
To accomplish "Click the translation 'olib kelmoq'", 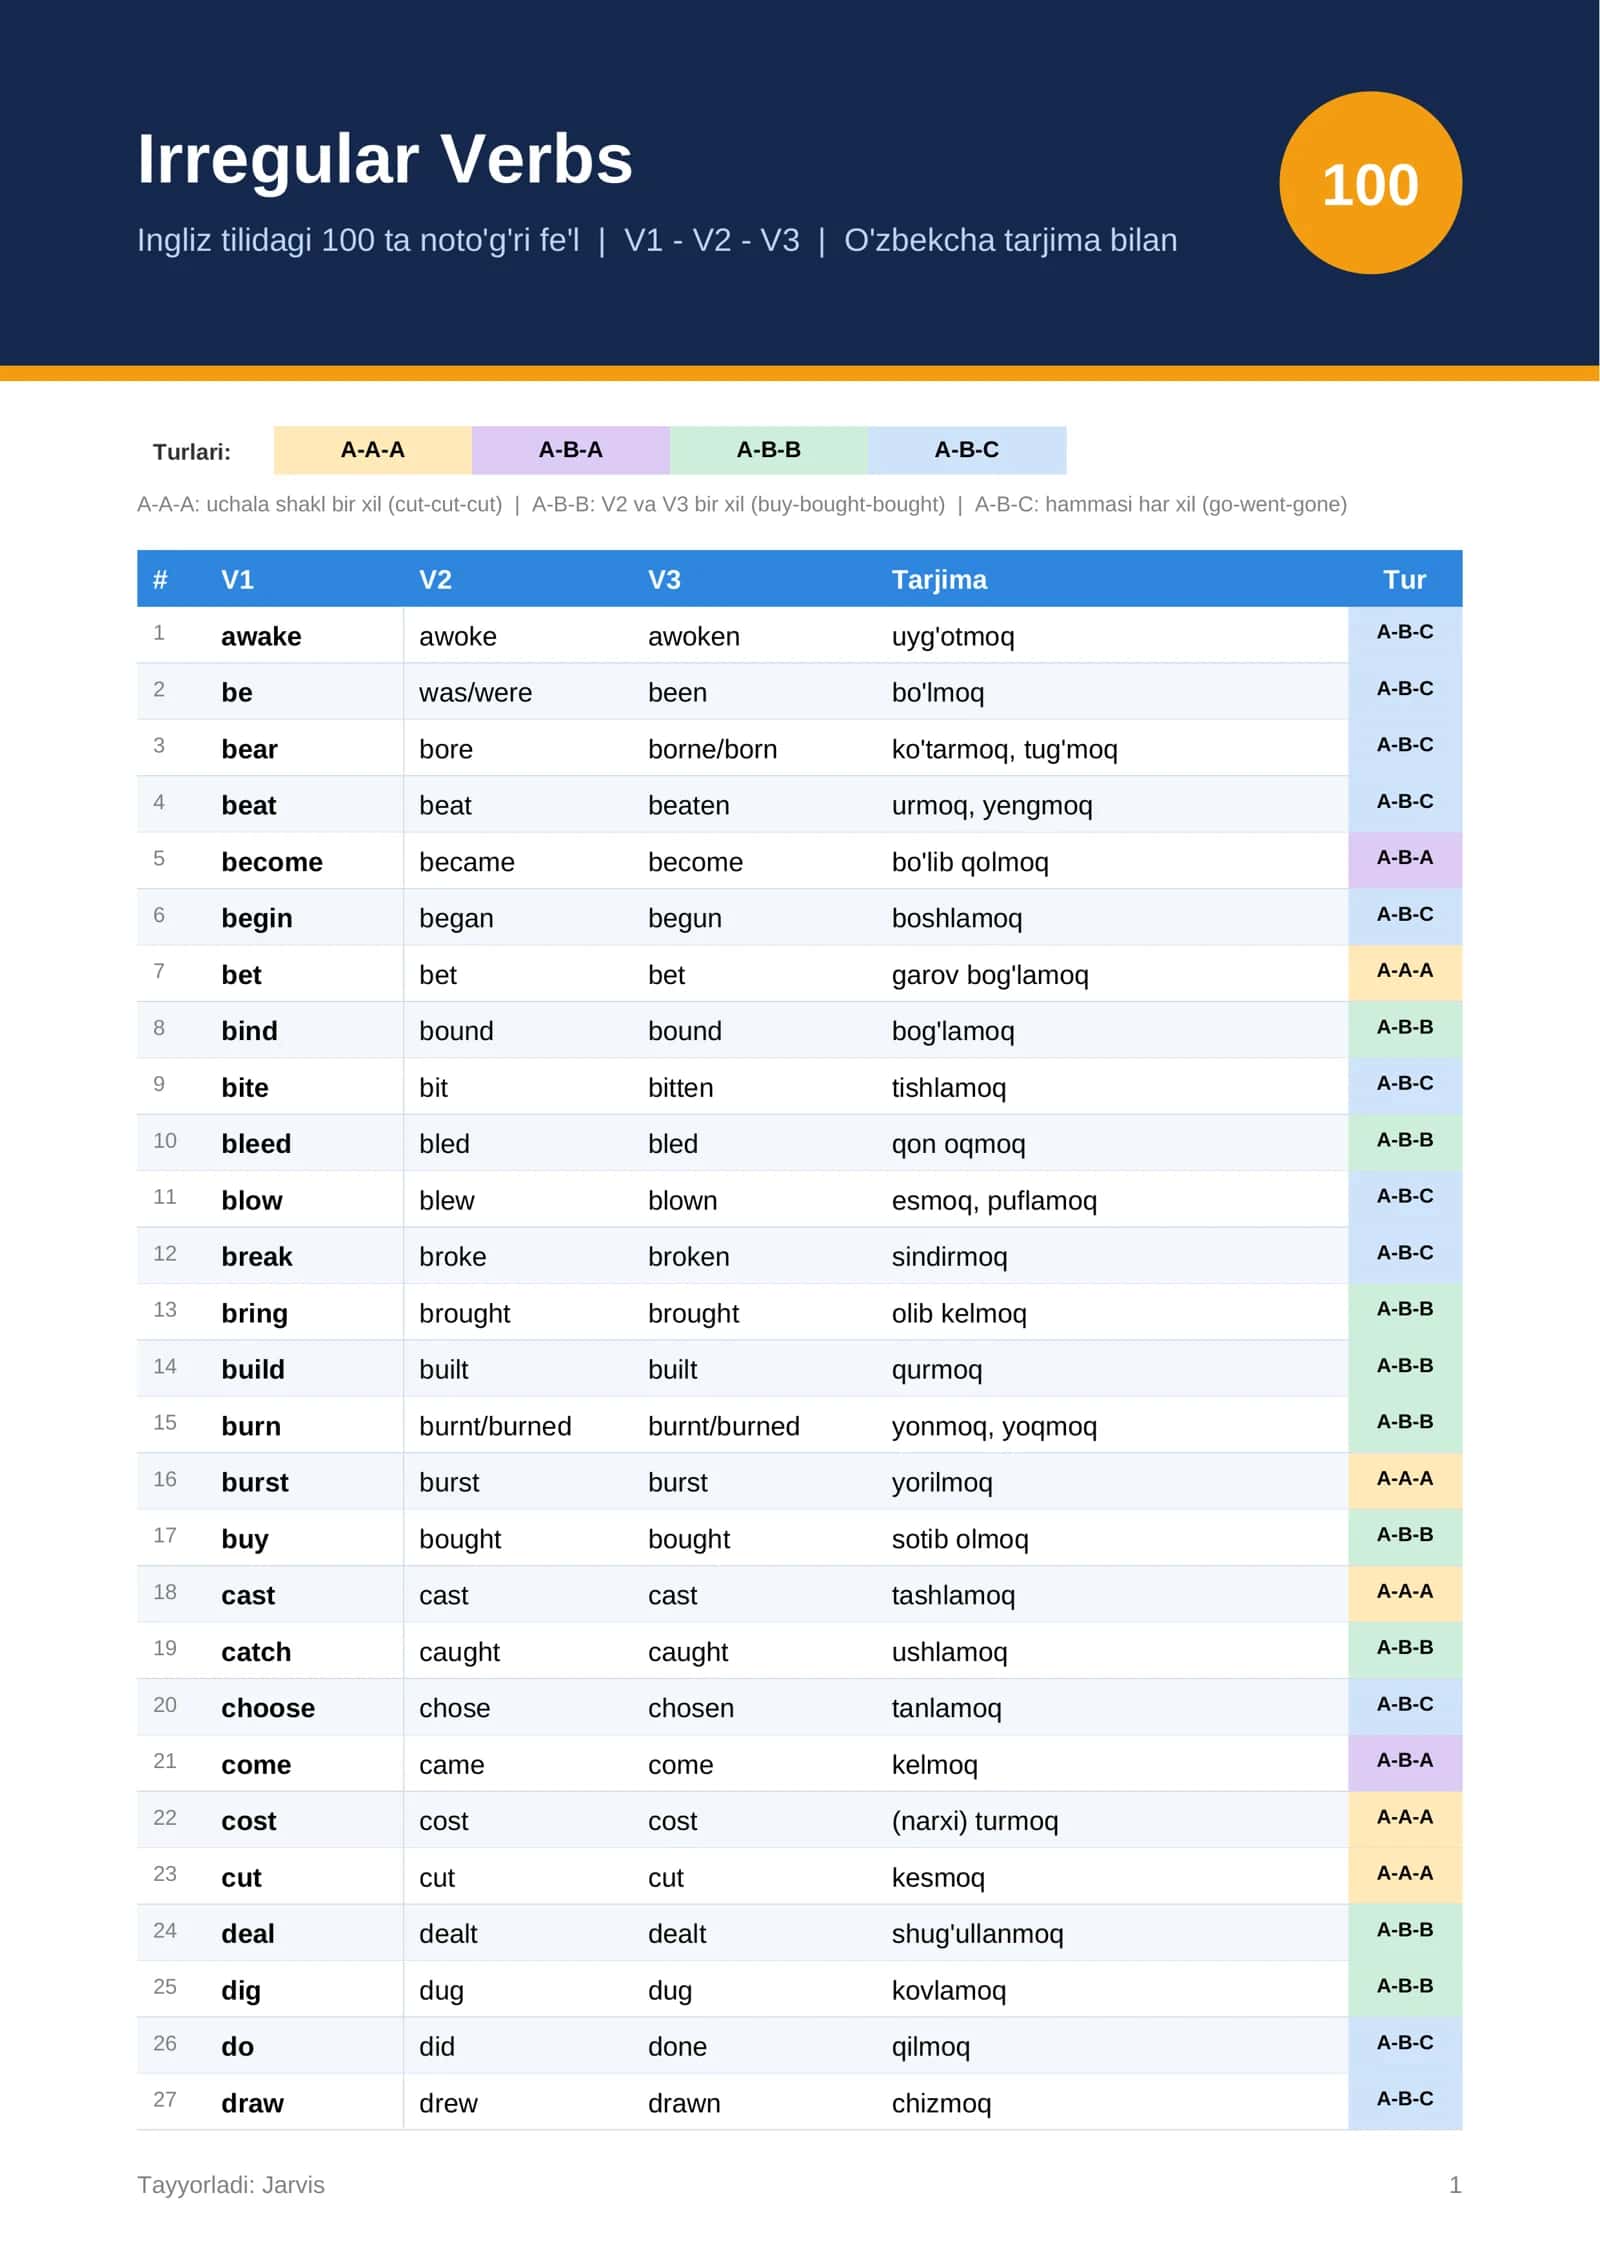I will pos(959,1313).
